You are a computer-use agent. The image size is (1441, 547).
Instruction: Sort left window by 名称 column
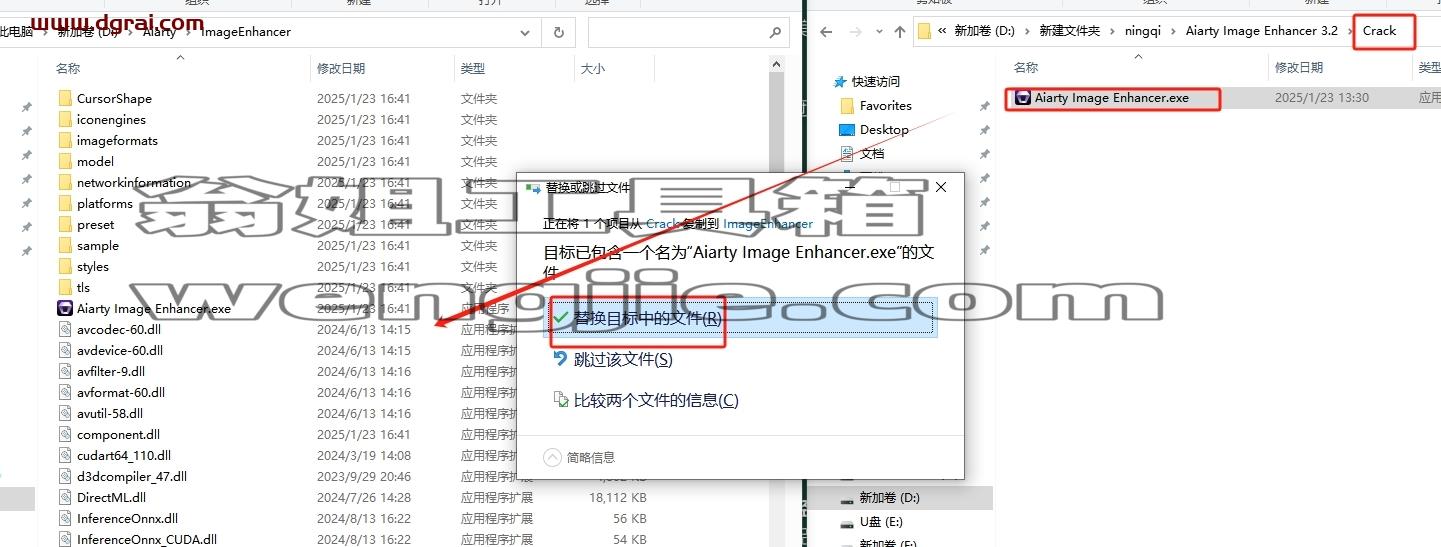[x=68, y=68]
